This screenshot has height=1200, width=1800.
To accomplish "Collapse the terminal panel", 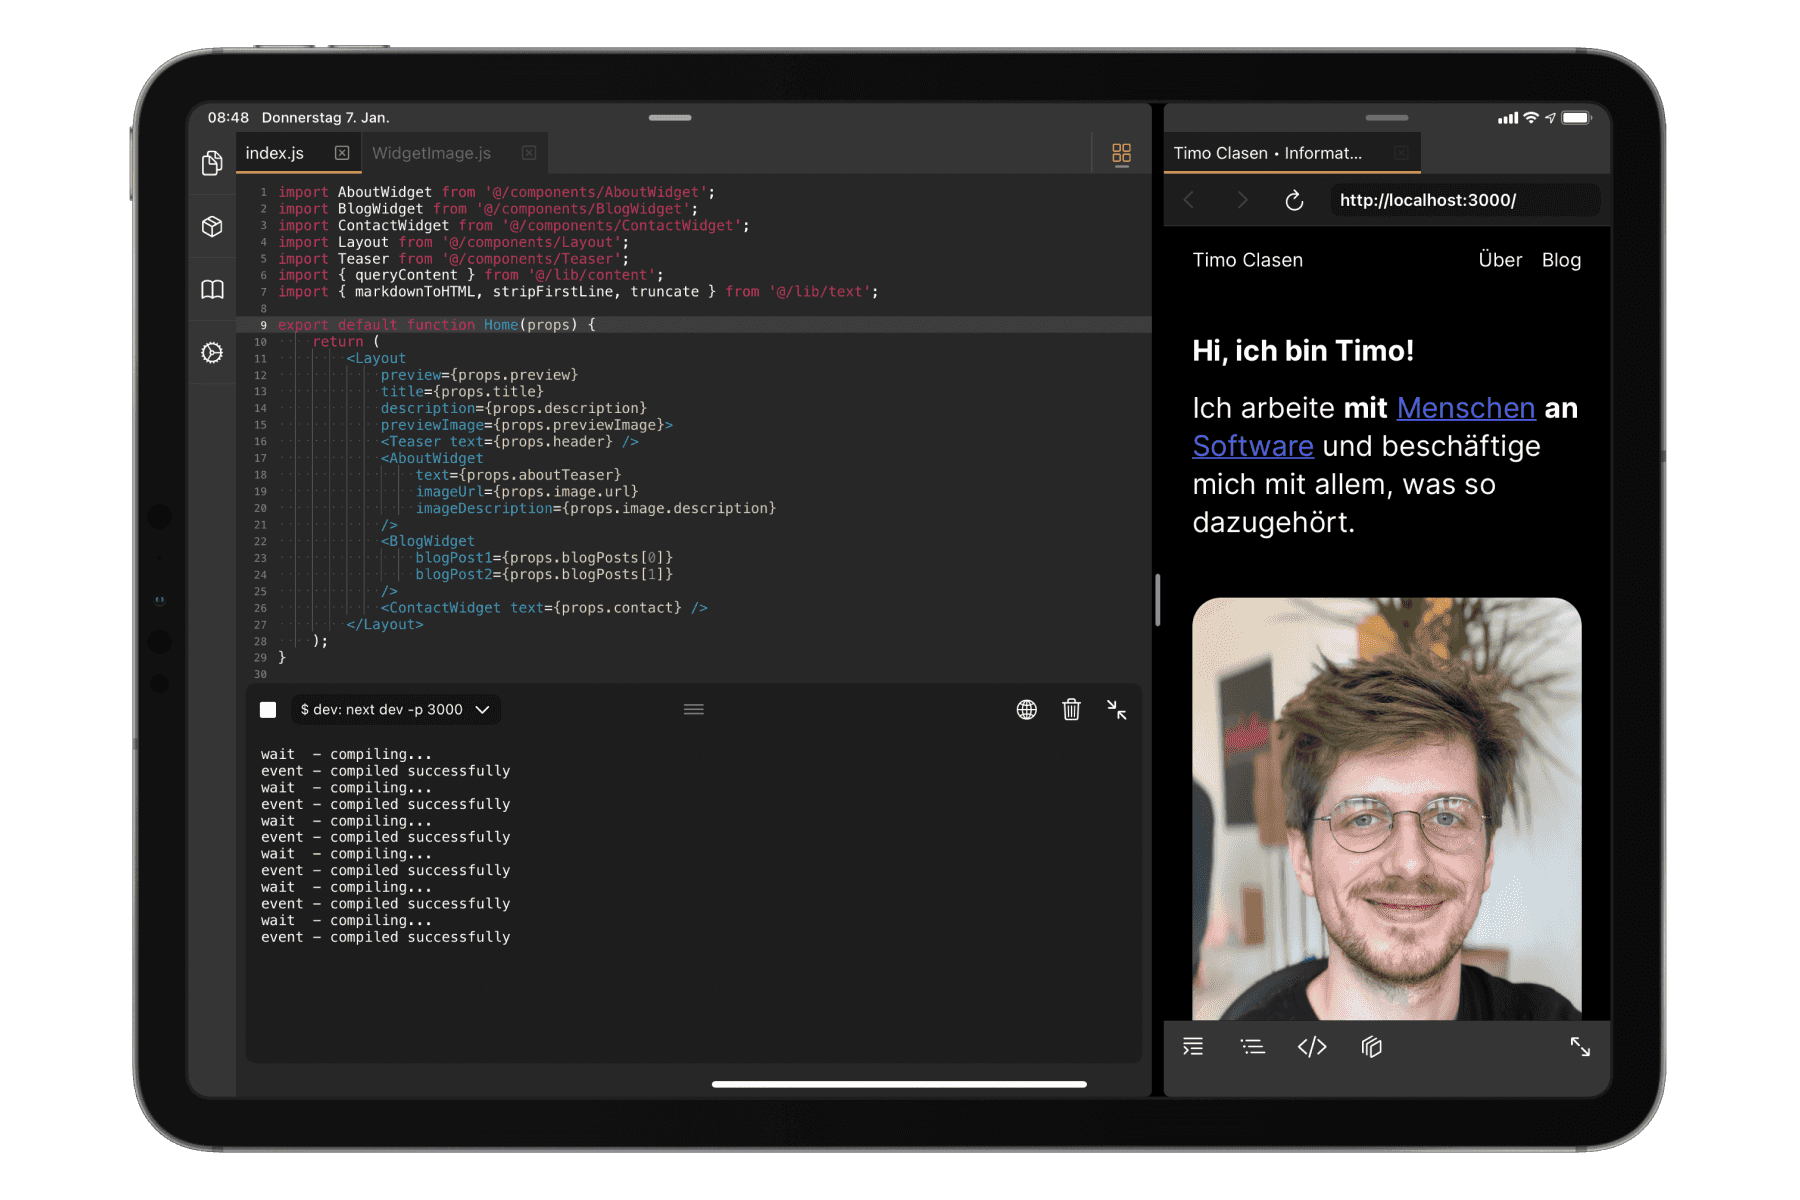I will [1118, 711].
